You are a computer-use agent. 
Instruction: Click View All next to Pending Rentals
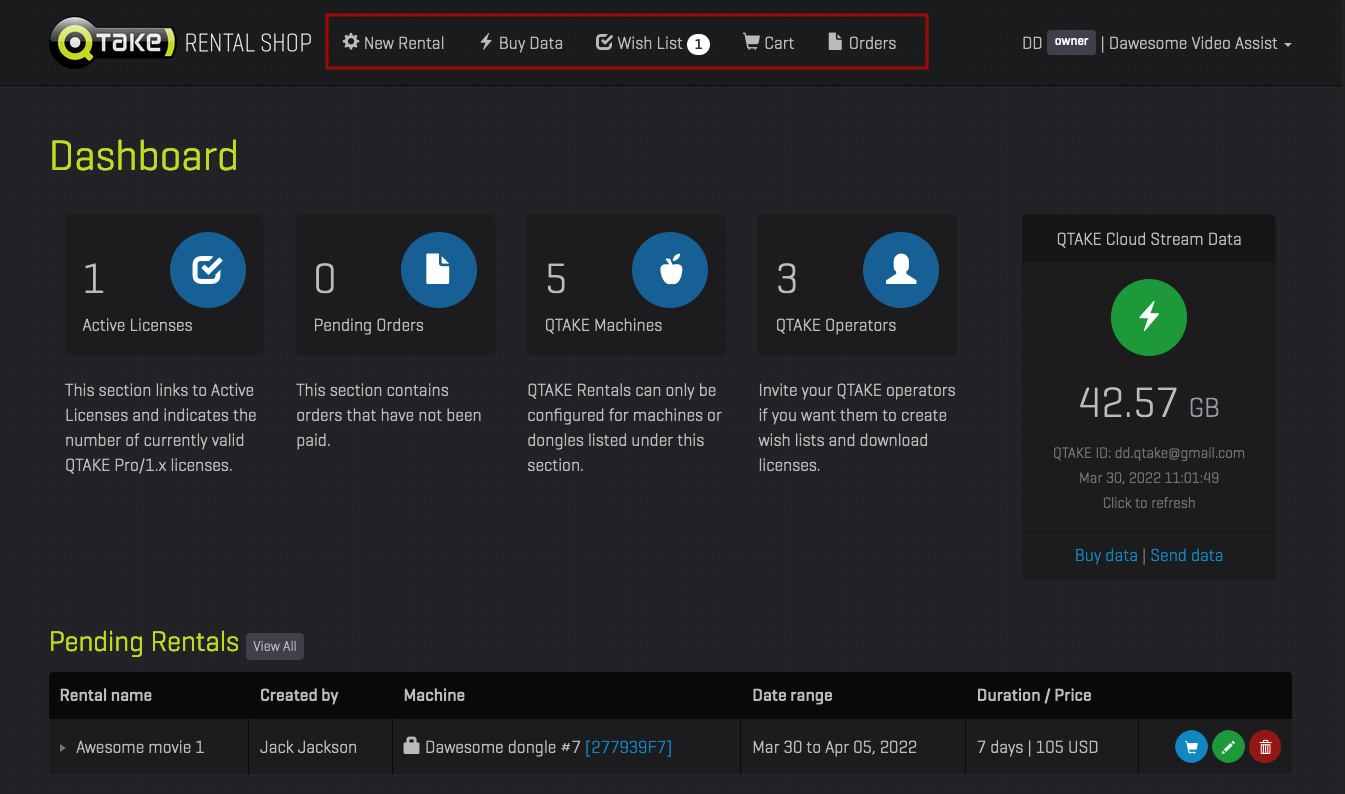(275, 646)
